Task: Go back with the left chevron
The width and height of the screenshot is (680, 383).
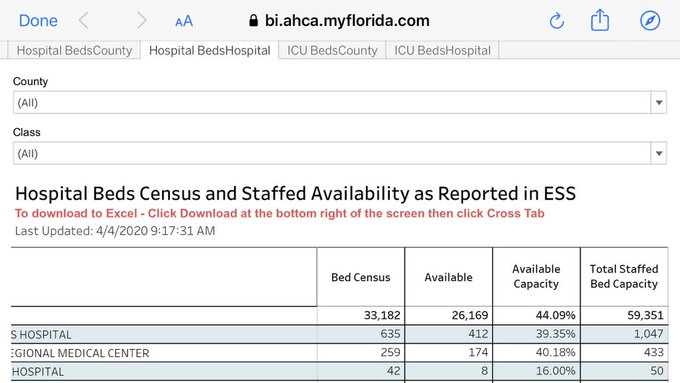Action: tap(84, 20)
